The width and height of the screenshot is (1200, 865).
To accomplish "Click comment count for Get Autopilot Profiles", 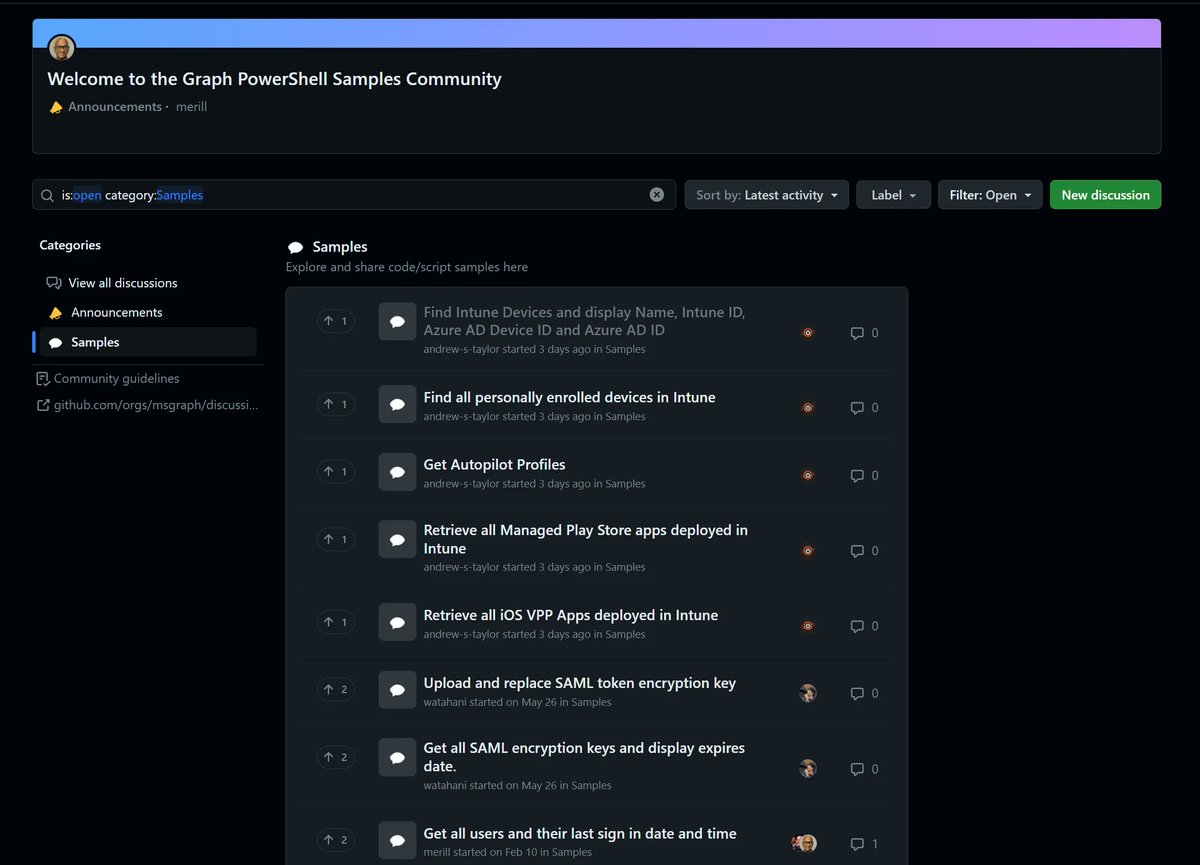I will click(x=864, y=475).
